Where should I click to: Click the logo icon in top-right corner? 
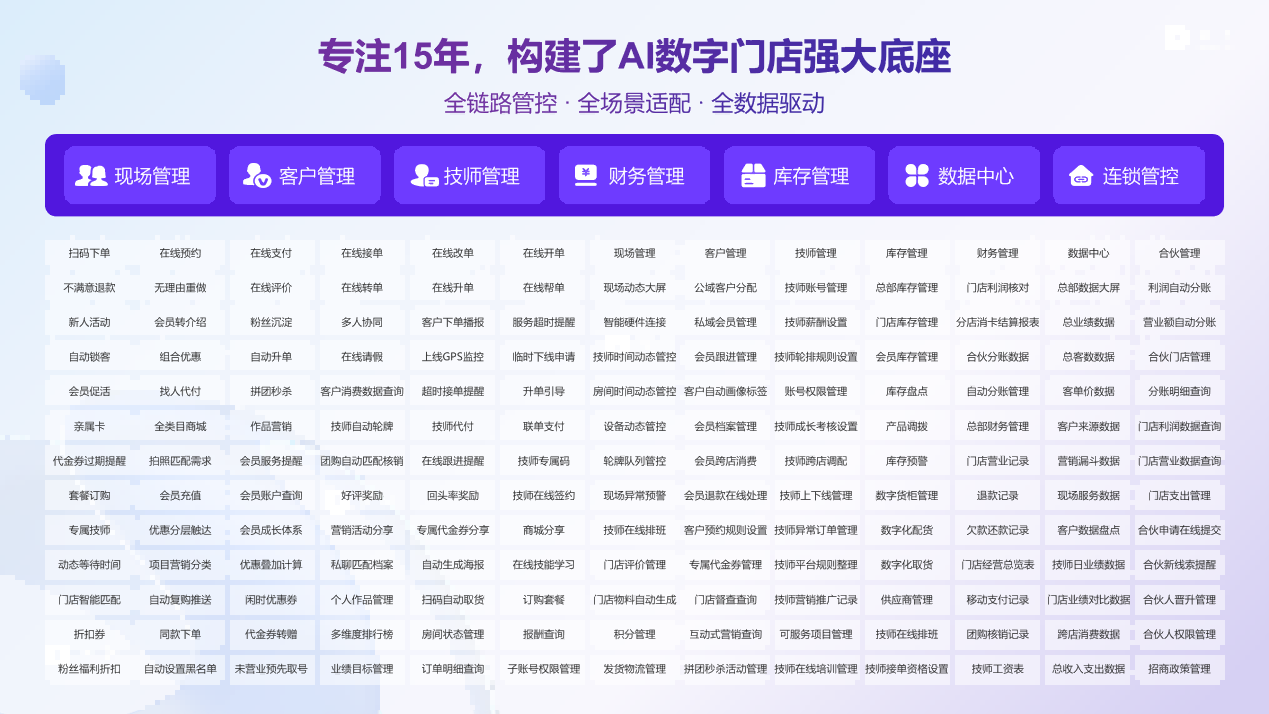tap(1177, 38)
